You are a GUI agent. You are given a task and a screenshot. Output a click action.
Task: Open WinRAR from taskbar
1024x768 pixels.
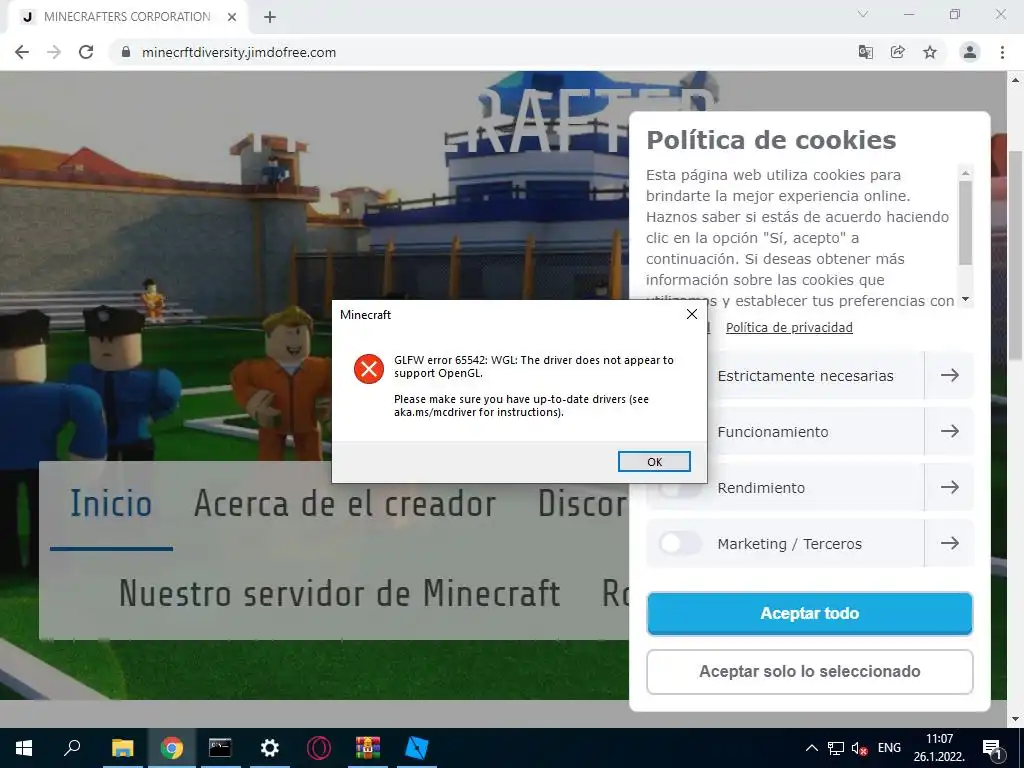(368, 748)
